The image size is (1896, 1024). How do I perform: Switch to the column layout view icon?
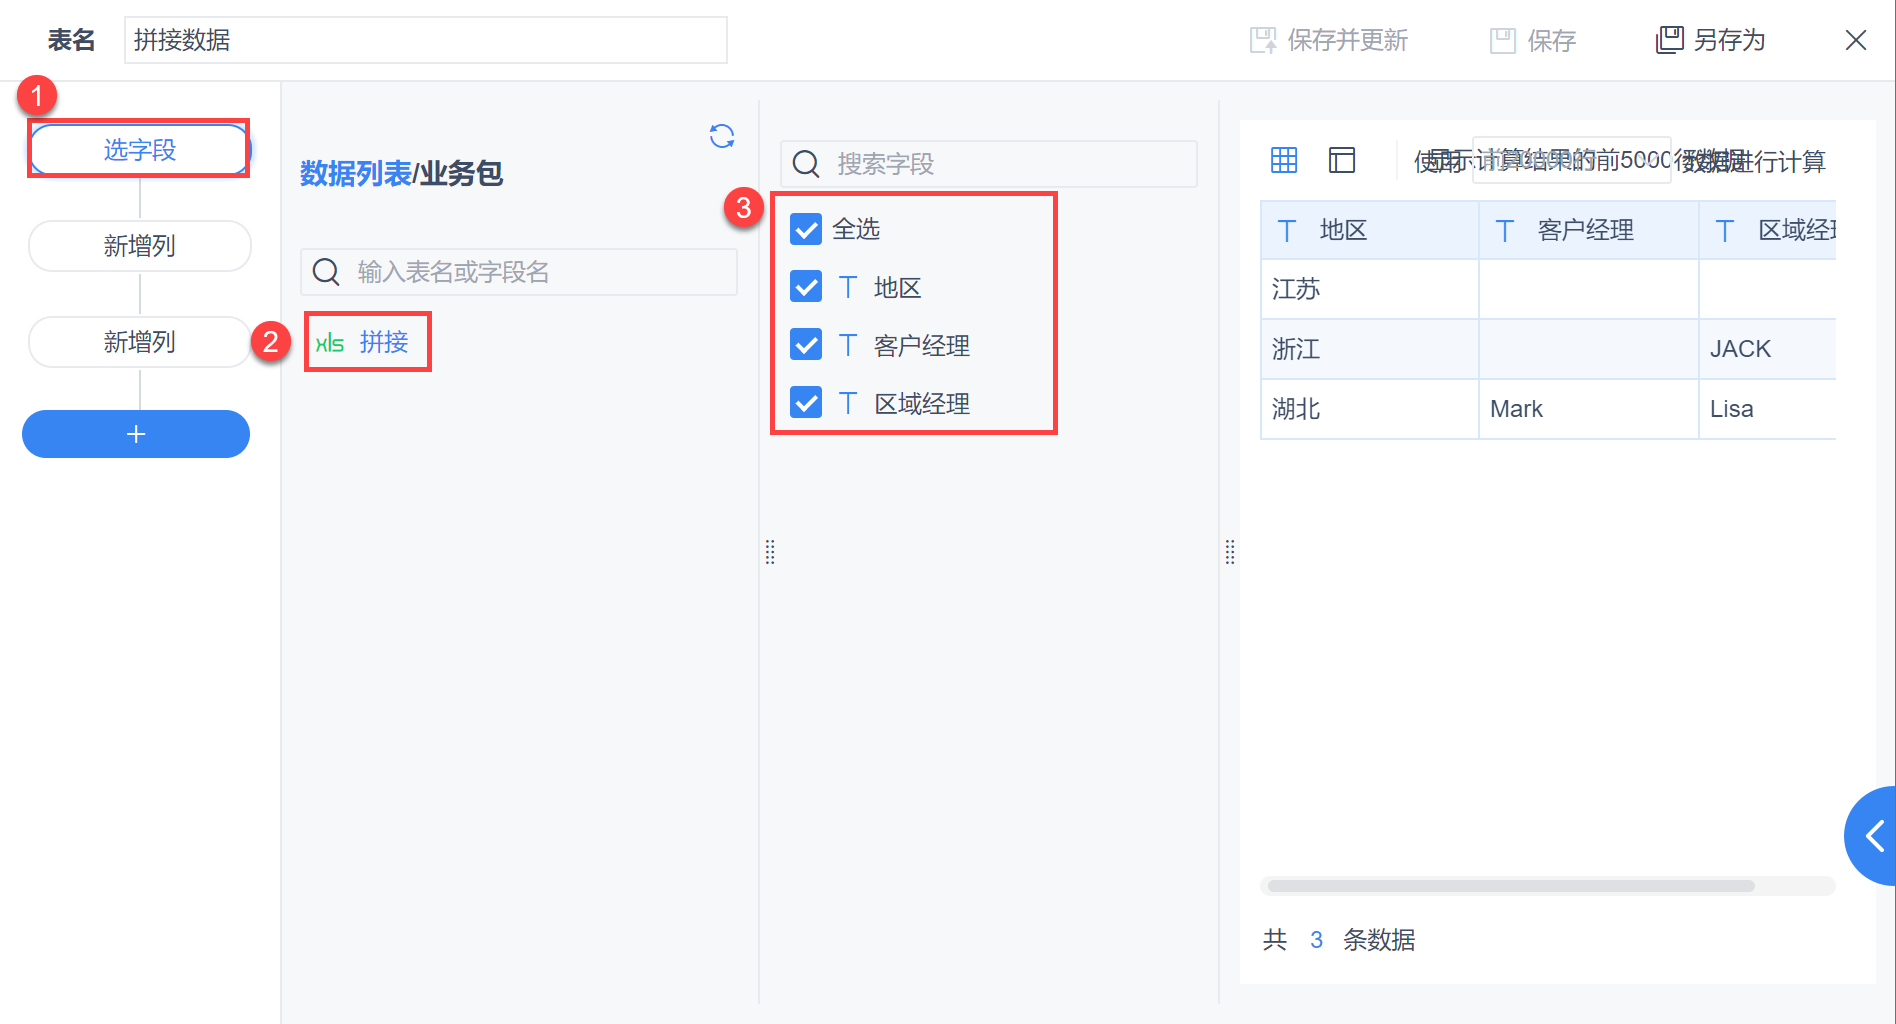[1341, 160]
